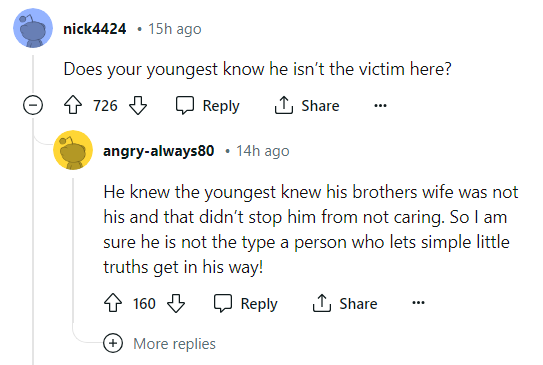Open angry-always80's user profile
The height and width of the screenshot is (365, 543).
[x=159, y=151]
